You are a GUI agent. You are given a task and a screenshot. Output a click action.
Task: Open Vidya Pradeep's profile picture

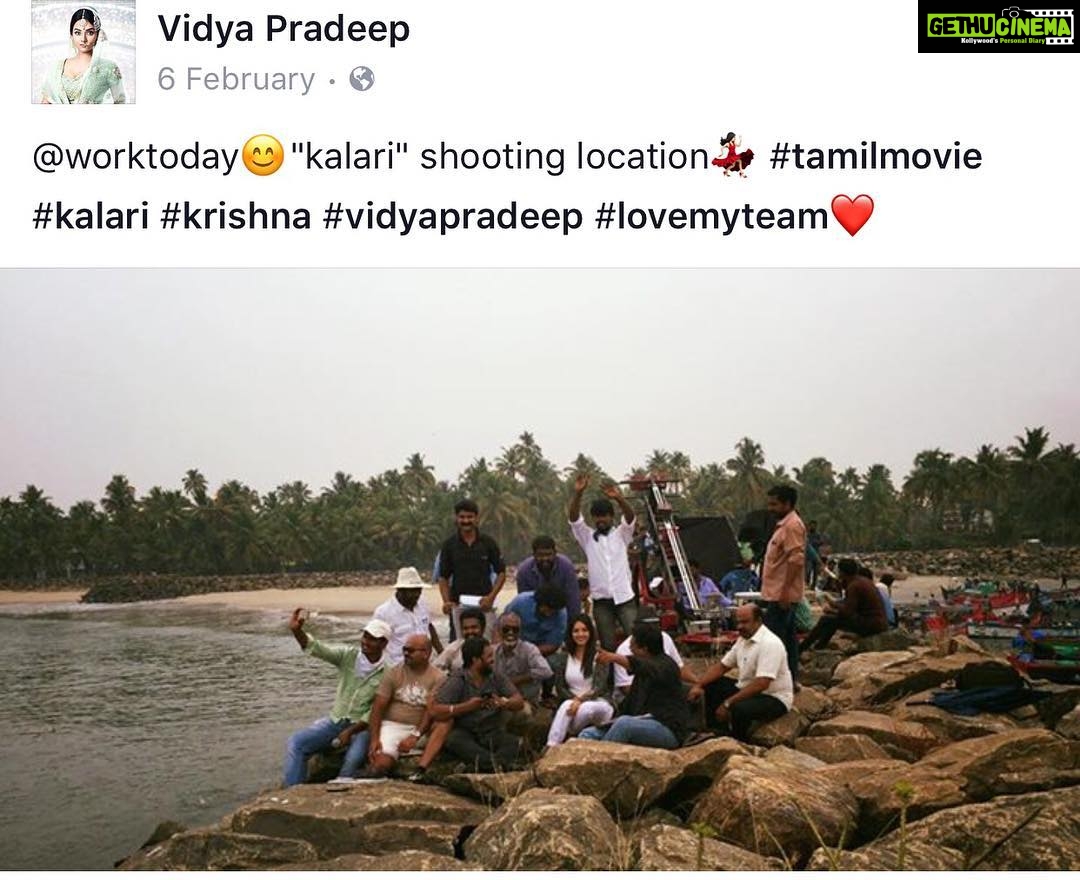pyautogui.click(x=83, y=52)
